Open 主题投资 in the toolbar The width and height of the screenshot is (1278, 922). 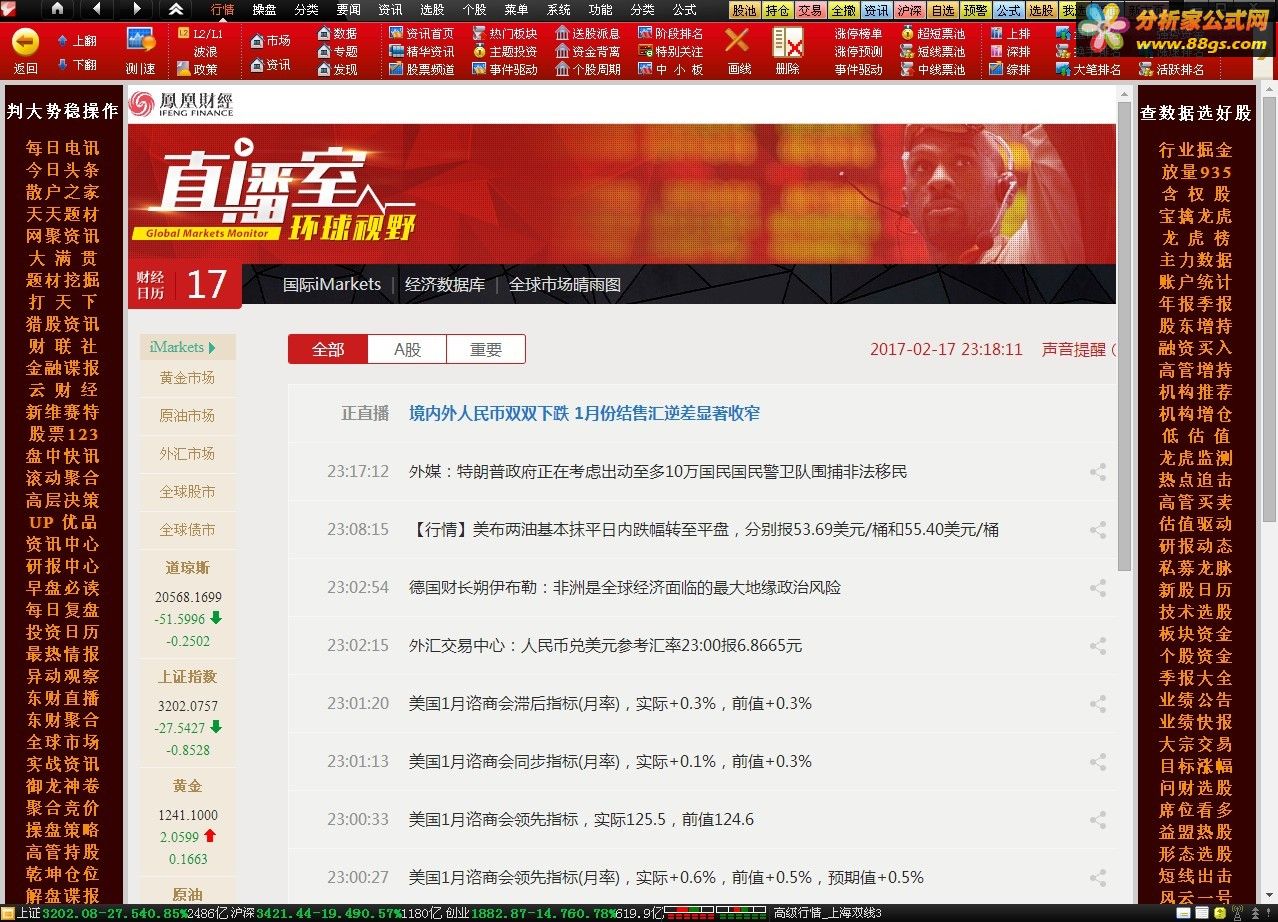pyautogui.click(x=505, y=52)
